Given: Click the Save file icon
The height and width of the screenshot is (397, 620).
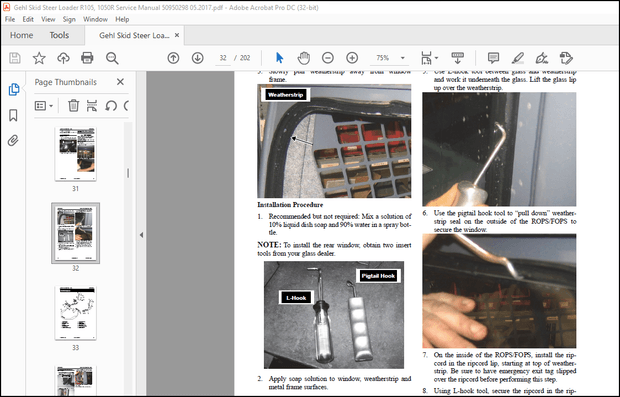Looking at the screenshot, I should (x=15, y=58).
